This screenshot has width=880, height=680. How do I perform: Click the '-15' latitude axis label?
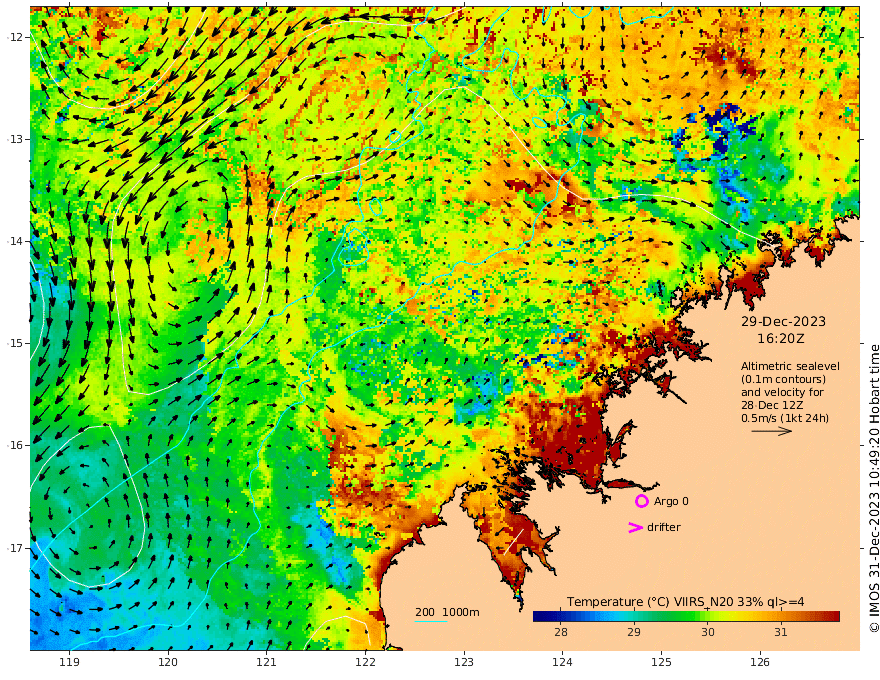pyautogui.click(x=15, y=343)
